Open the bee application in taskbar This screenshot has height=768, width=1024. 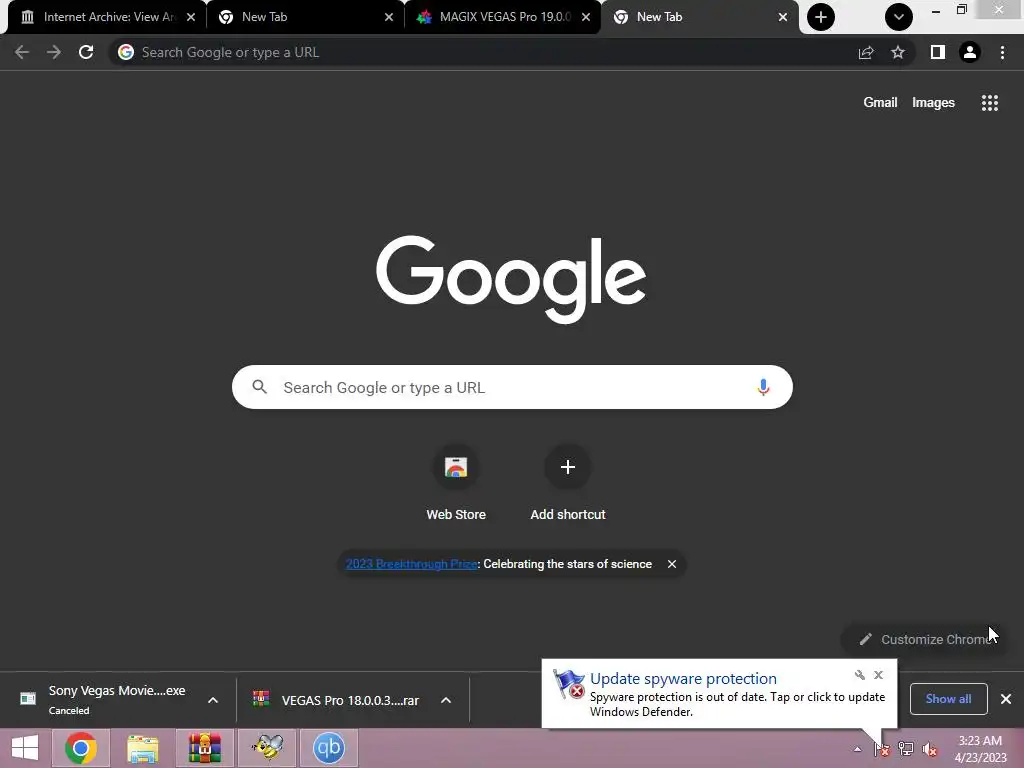(267, 748)
